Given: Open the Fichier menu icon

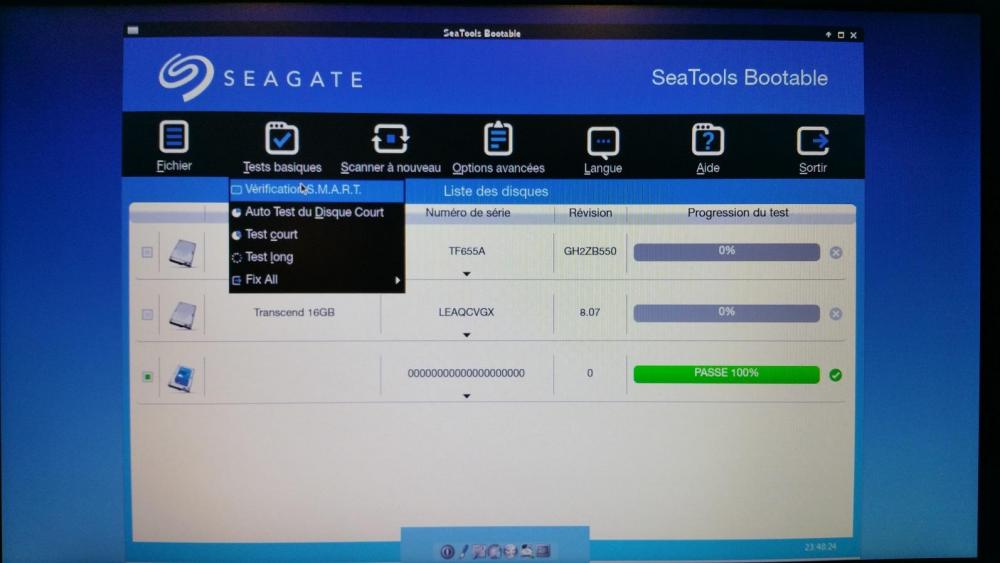Looking at the screenshot, I should 173,136.
